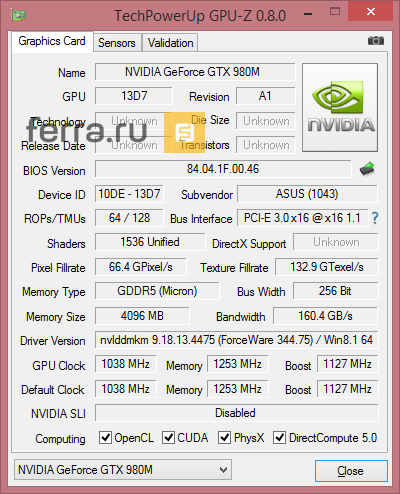The image size is (400, 494).
Task: Toggle the DirectCompute 5.0 checkbox
Action: click(x=279, y=437)
